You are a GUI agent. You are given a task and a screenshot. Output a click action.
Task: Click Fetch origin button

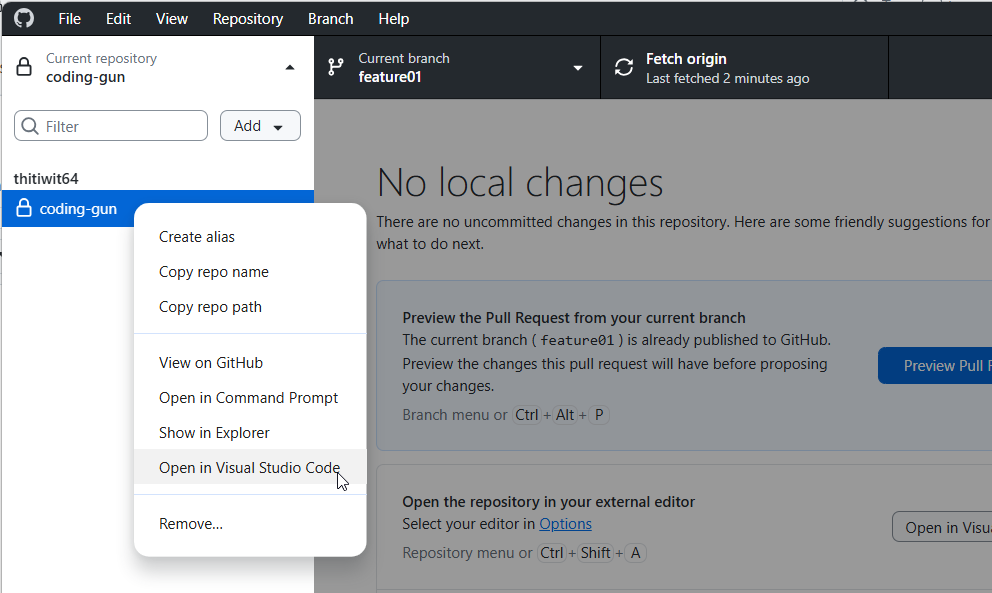click(745, 68)
